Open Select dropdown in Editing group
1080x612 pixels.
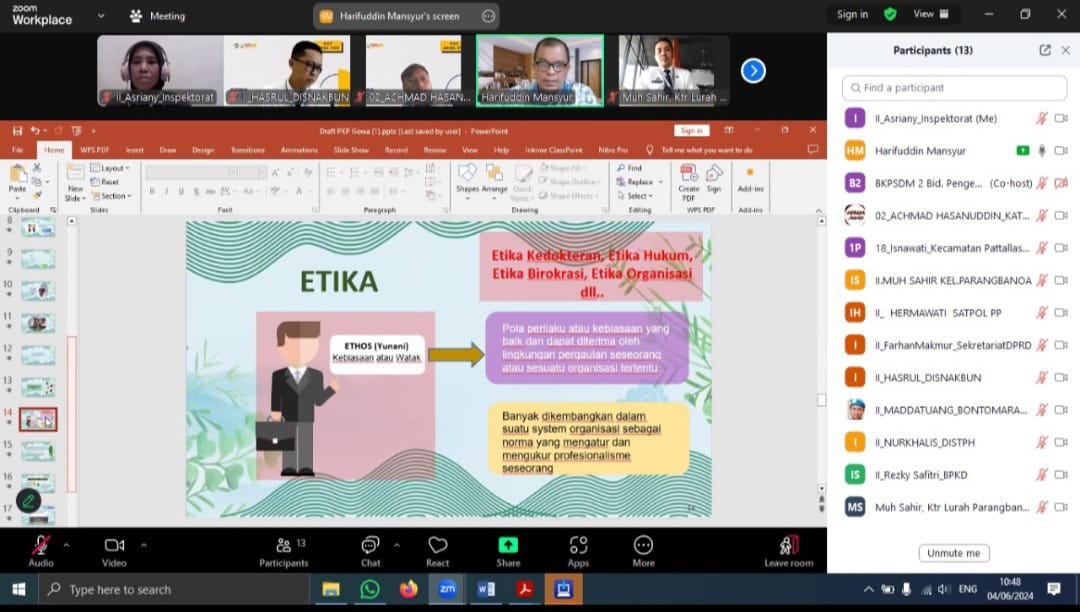tap(634, 196)
